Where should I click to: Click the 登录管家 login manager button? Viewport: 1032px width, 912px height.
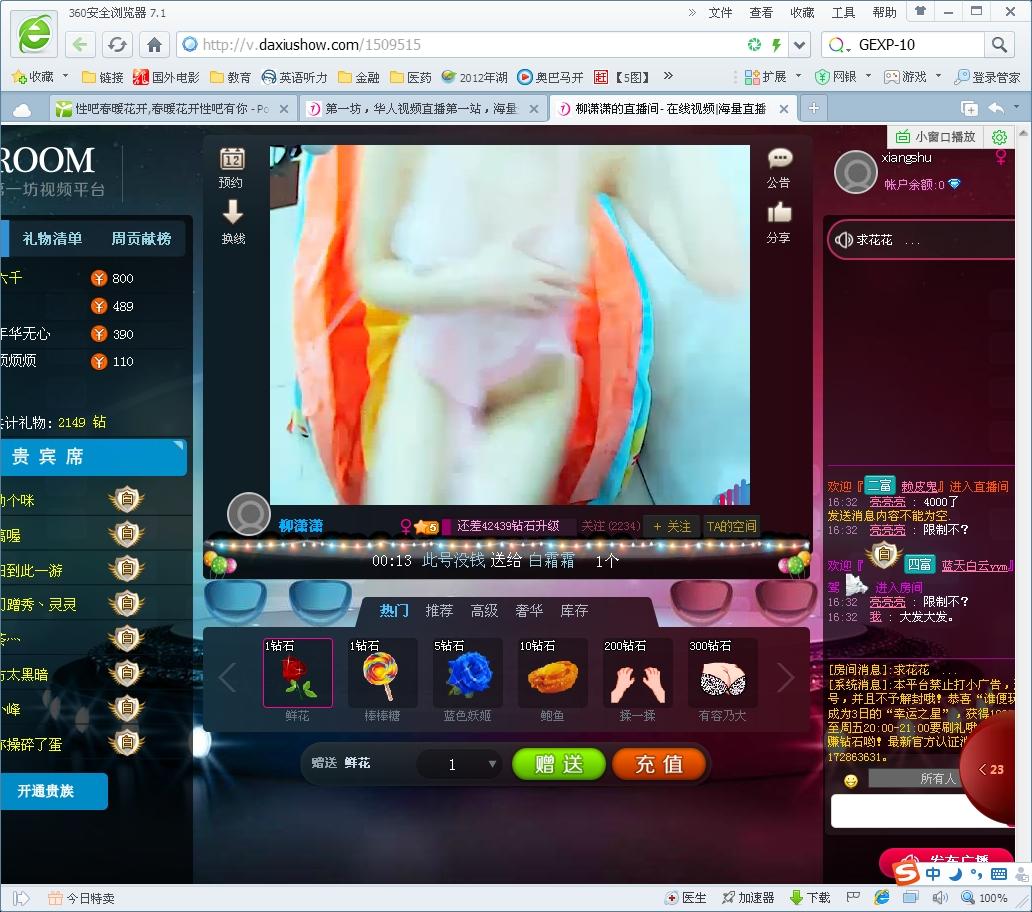[987, 77]
